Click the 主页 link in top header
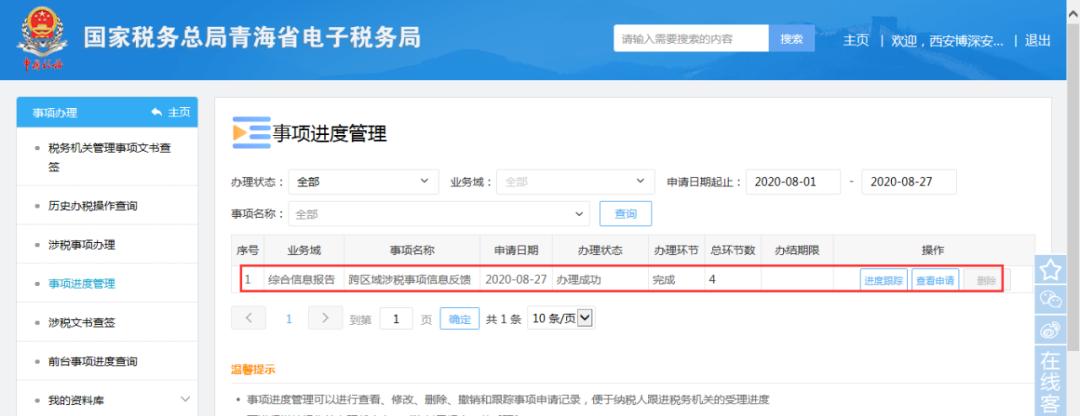 (856, 41)
